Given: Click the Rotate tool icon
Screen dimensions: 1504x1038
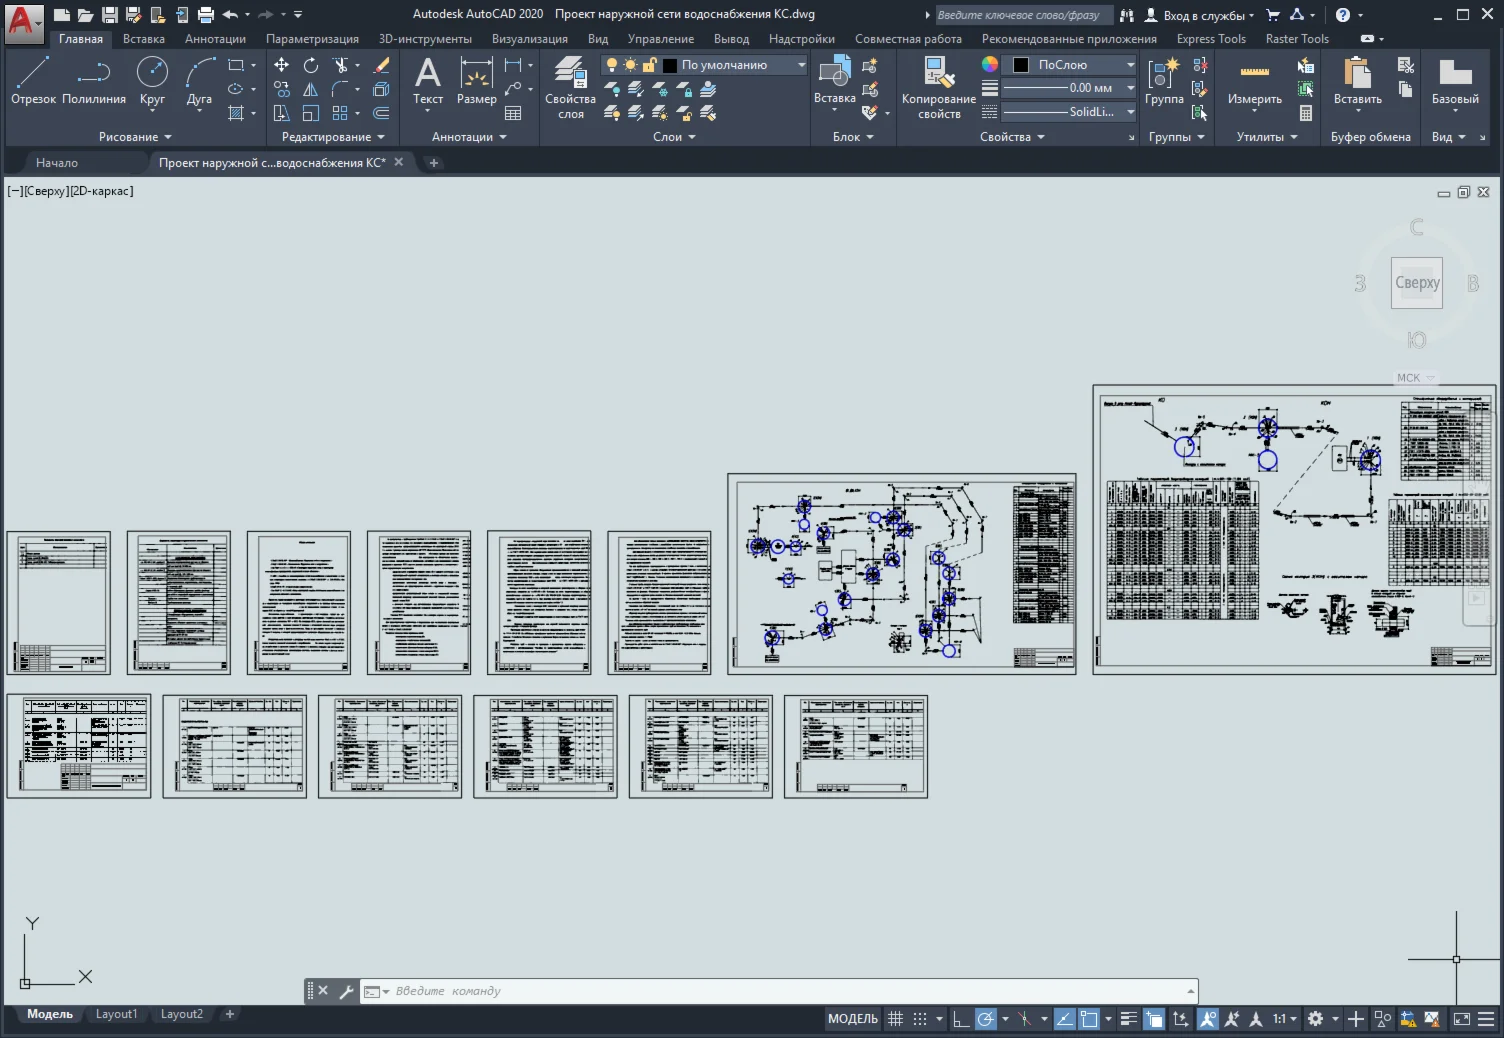Looking at the screenshot, I should [x=311, y=65].
